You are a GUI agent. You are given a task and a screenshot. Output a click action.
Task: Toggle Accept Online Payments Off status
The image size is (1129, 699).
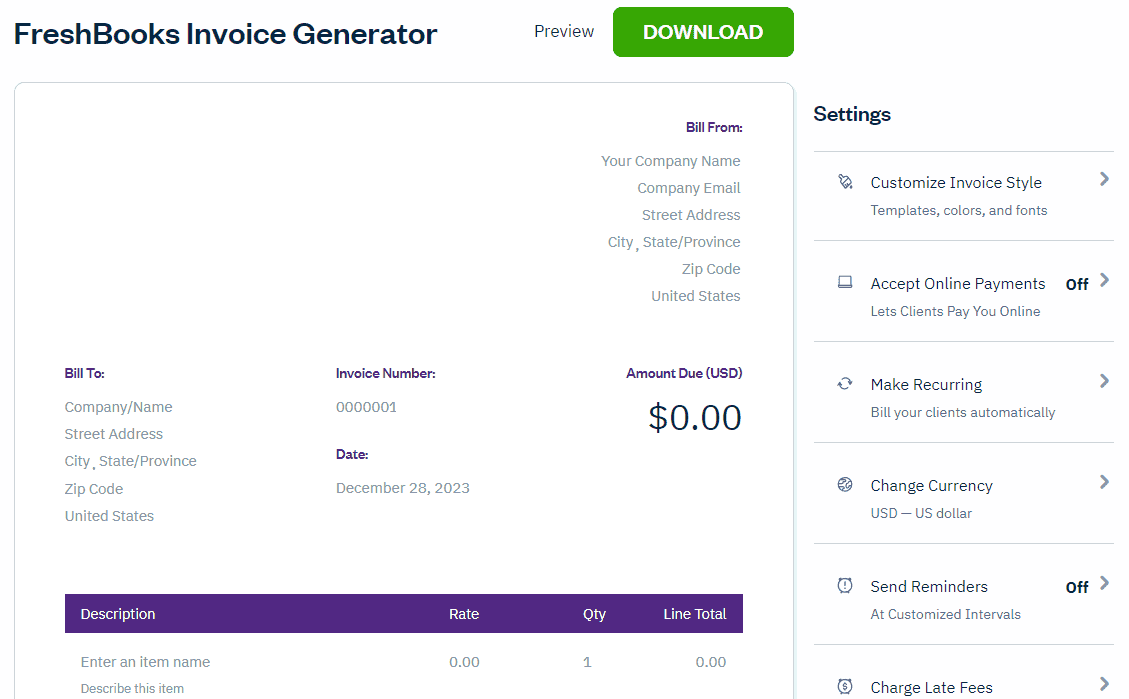(x=1077, y=284)
